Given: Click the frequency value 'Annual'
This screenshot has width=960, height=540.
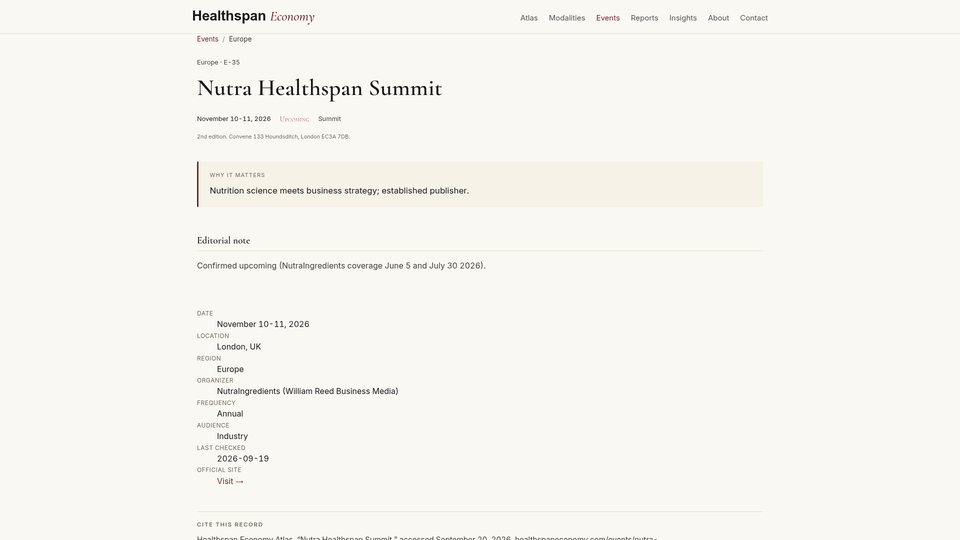Looking at the screenshot, I should coord(230,414).
